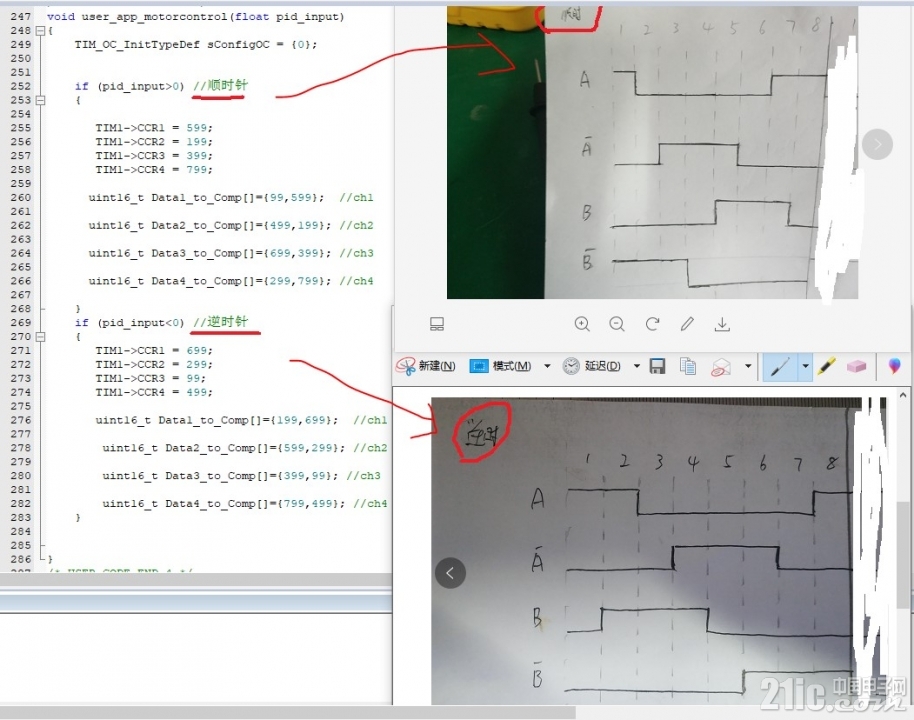Image resolution: width=914 pixels, height=720 pixels.
Task: Collapse the fold marker at line 248
Action: 40,31
